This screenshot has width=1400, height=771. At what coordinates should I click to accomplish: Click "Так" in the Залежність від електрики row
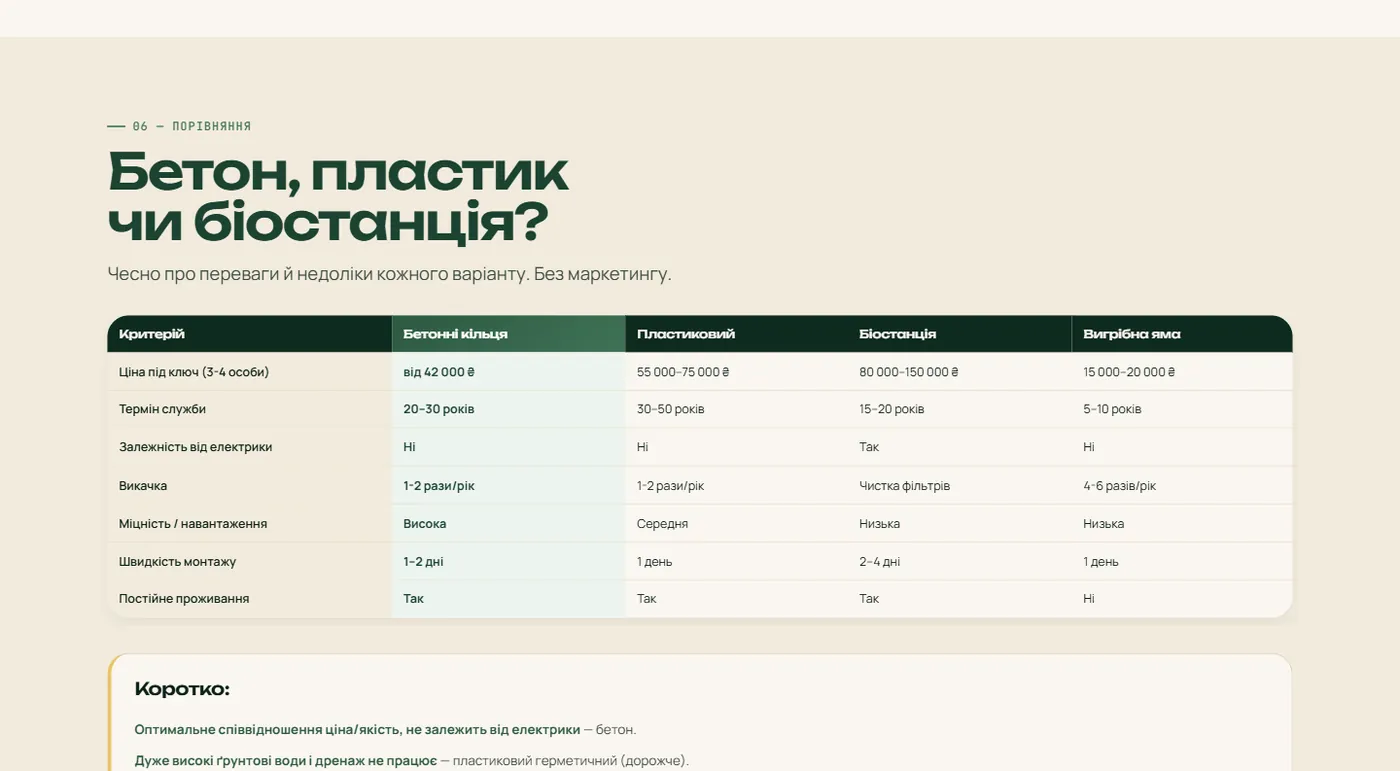869,447
